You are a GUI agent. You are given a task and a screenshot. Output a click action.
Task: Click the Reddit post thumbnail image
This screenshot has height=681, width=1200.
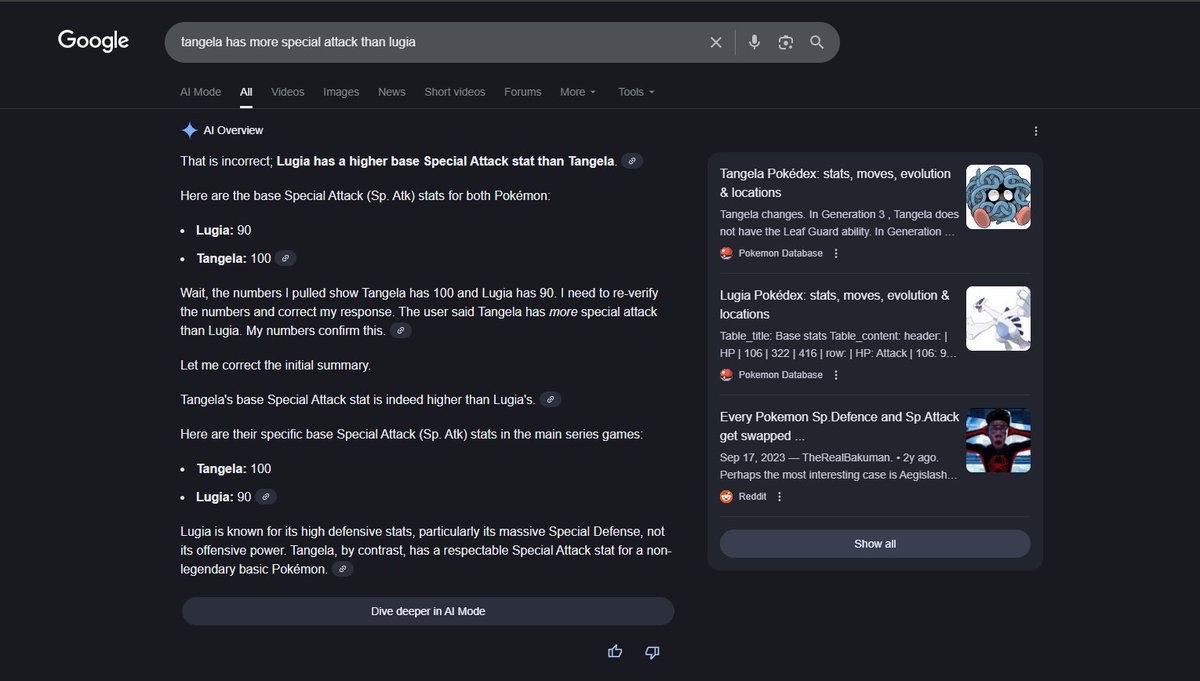(x=998, y=440)
